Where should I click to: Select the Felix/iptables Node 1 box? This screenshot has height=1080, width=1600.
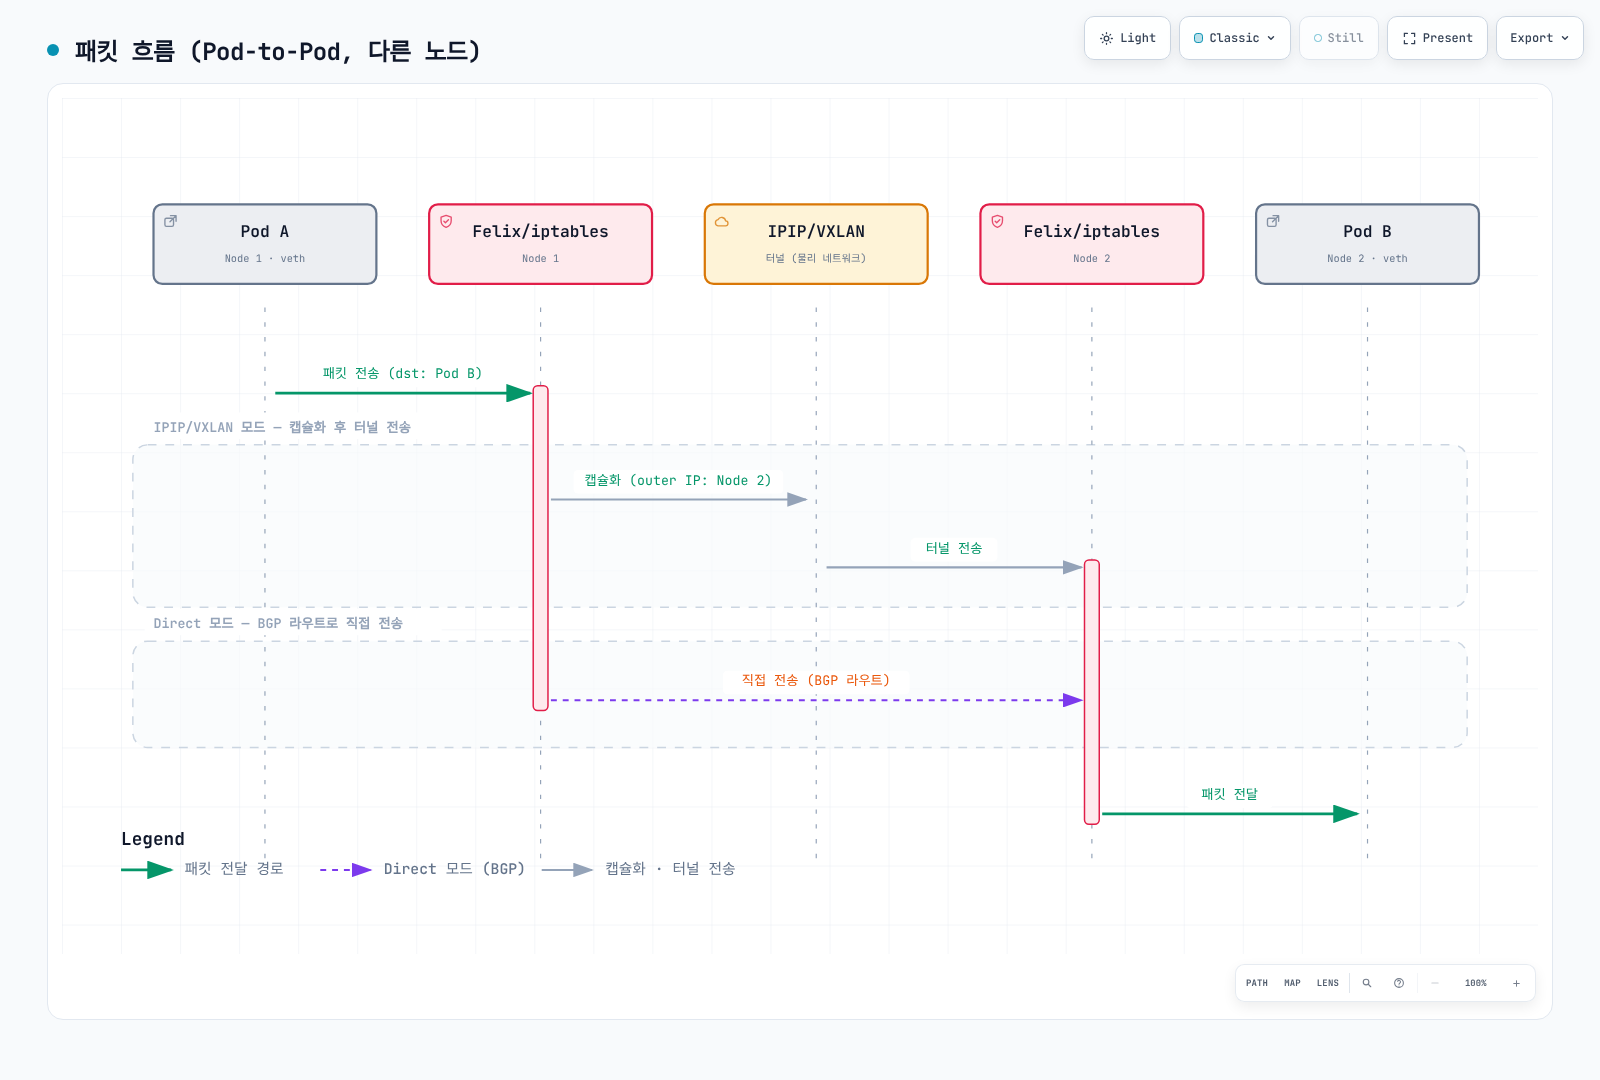541,244
